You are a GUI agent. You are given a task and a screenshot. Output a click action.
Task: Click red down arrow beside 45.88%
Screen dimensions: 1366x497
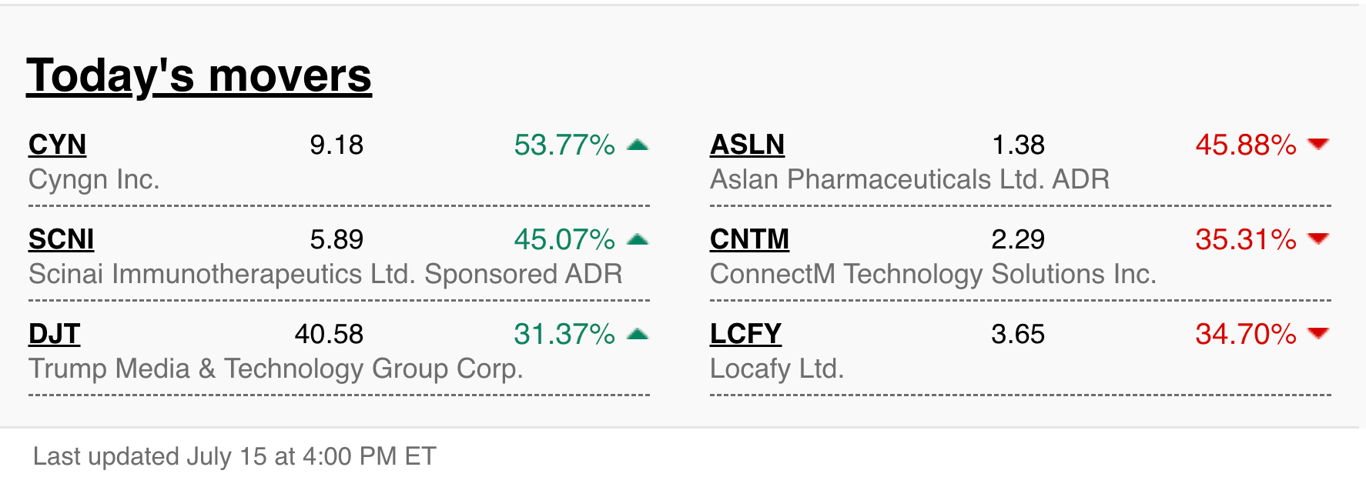pos(1318,145)
